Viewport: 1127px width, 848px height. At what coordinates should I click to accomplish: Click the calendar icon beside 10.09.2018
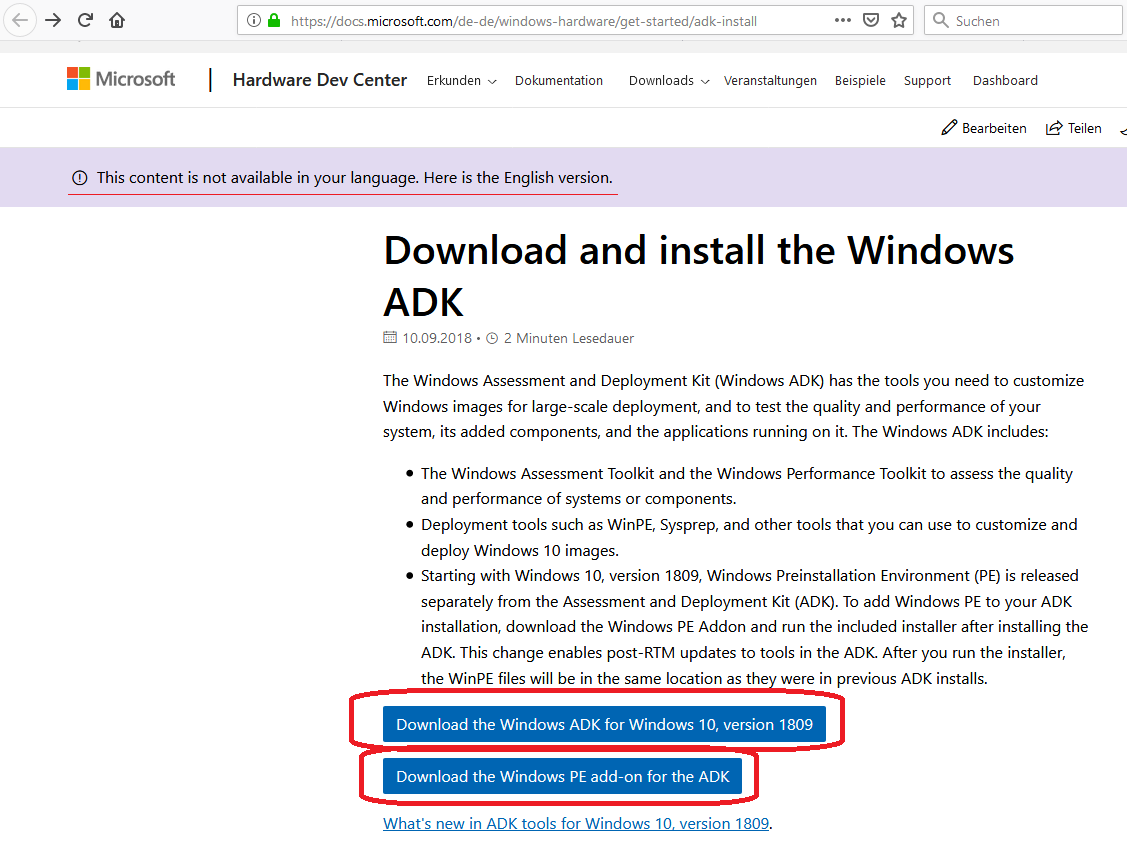[390, 337]
